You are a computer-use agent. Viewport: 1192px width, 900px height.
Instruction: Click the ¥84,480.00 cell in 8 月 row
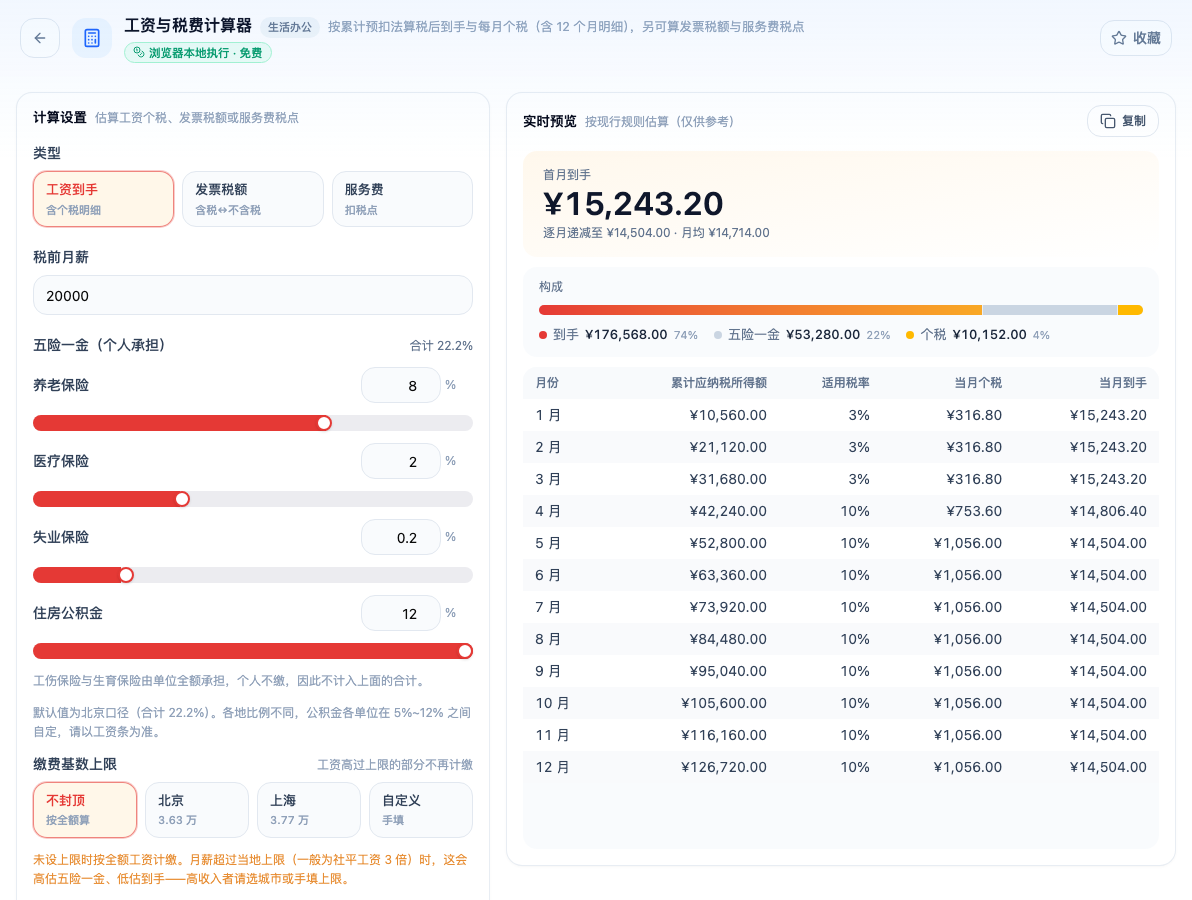tap(728, 639)
